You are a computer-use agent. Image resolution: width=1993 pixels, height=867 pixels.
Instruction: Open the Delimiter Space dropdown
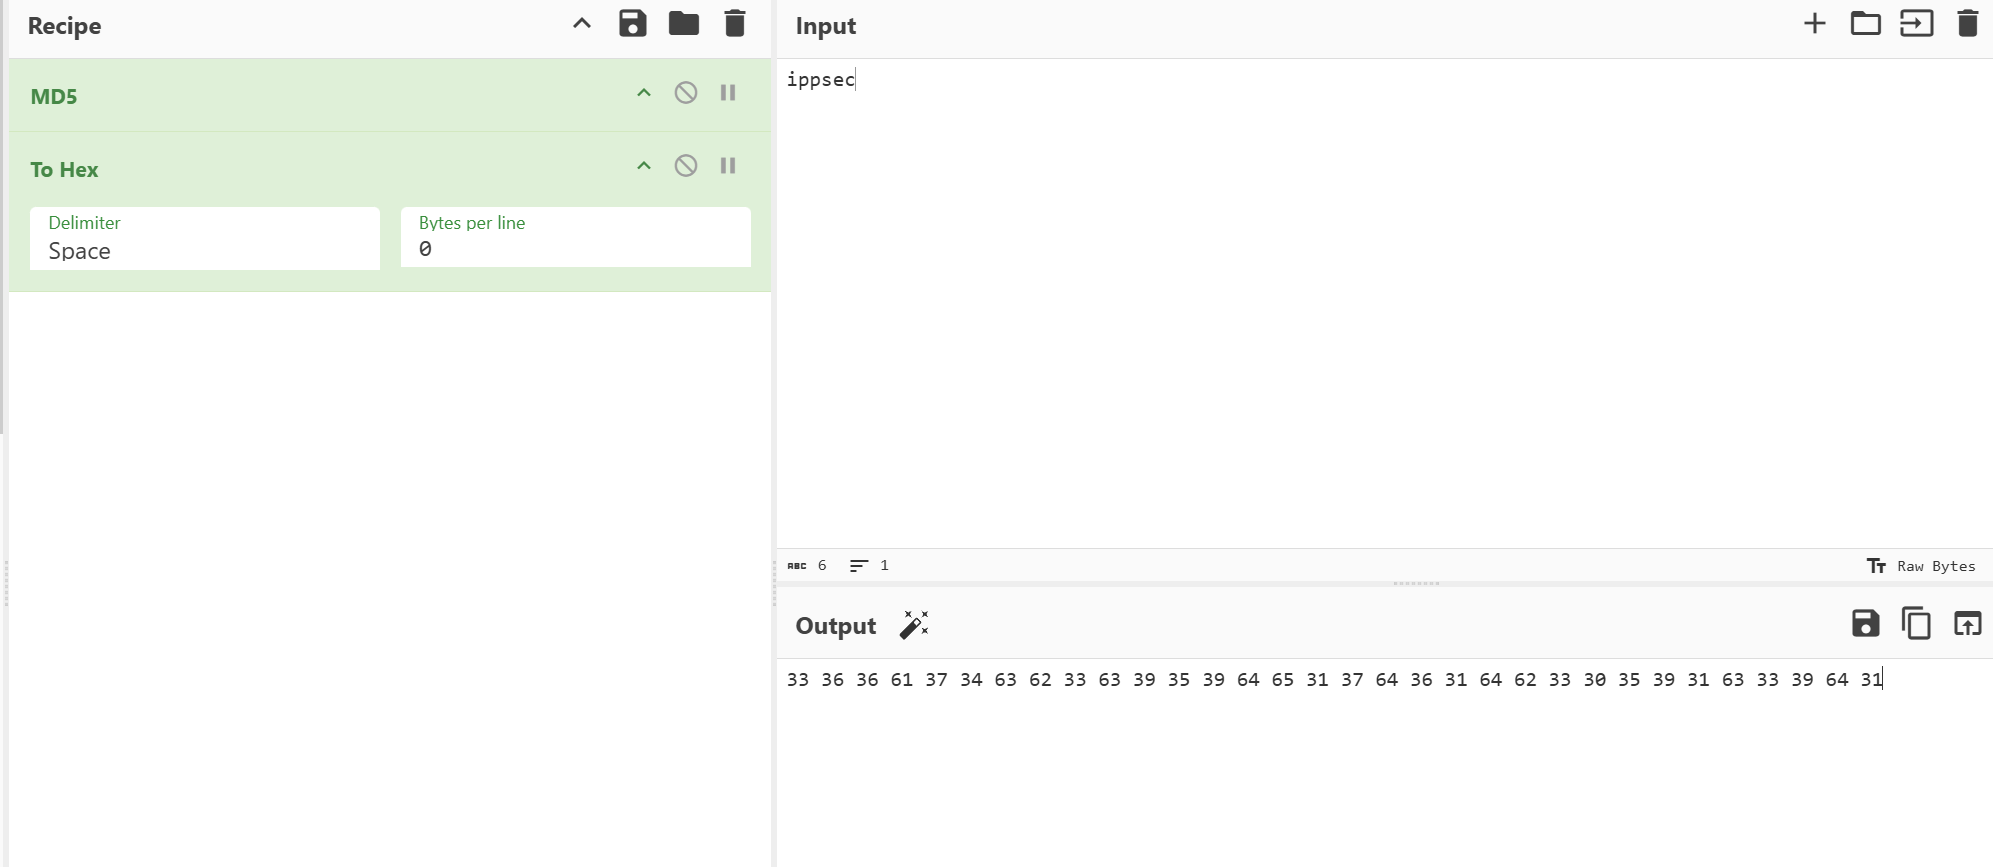pyautogui.click(x=205, y=239)
